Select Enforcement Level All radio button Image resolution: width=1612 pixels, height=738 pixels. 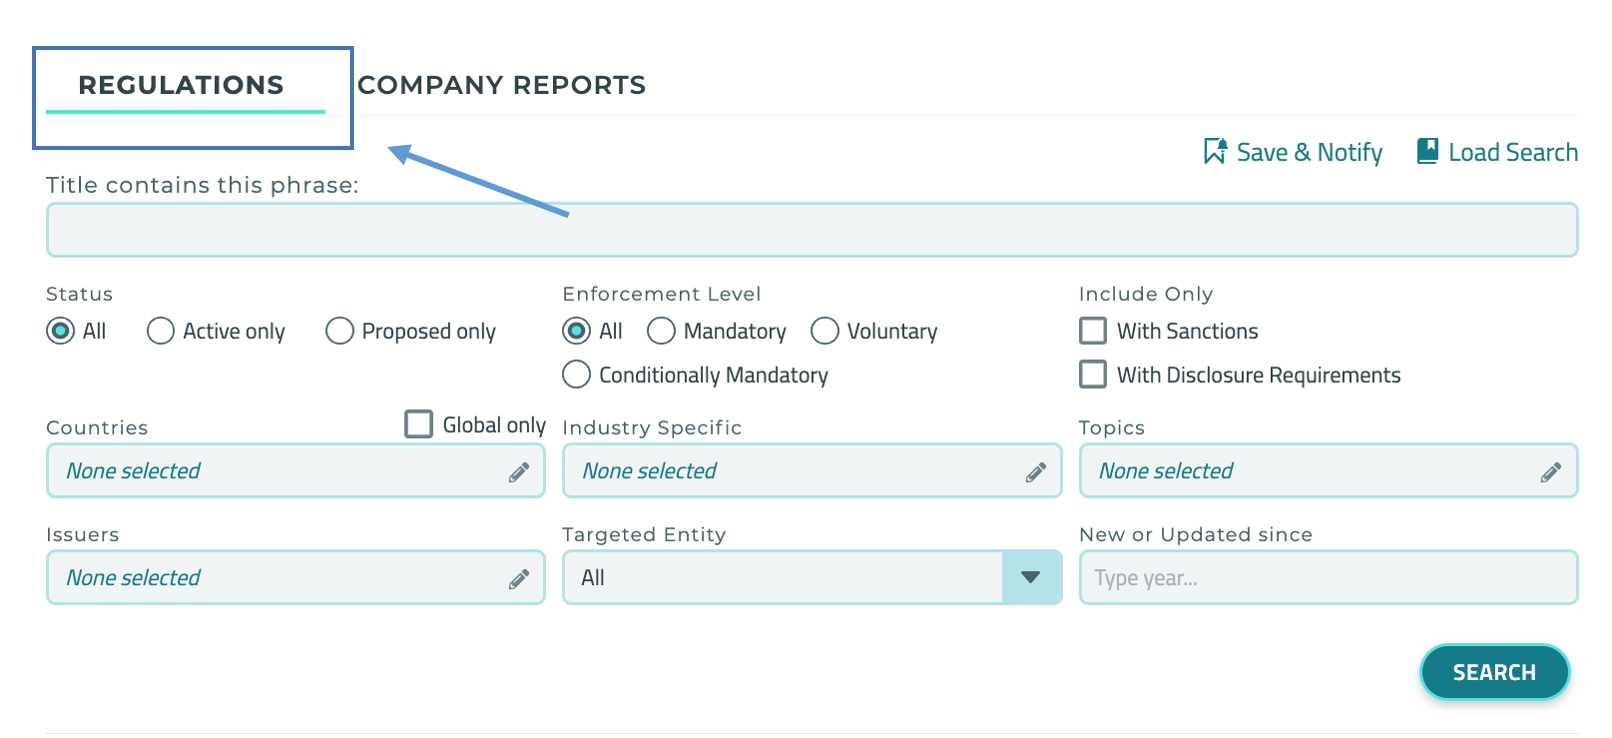[x=577, y=331]
